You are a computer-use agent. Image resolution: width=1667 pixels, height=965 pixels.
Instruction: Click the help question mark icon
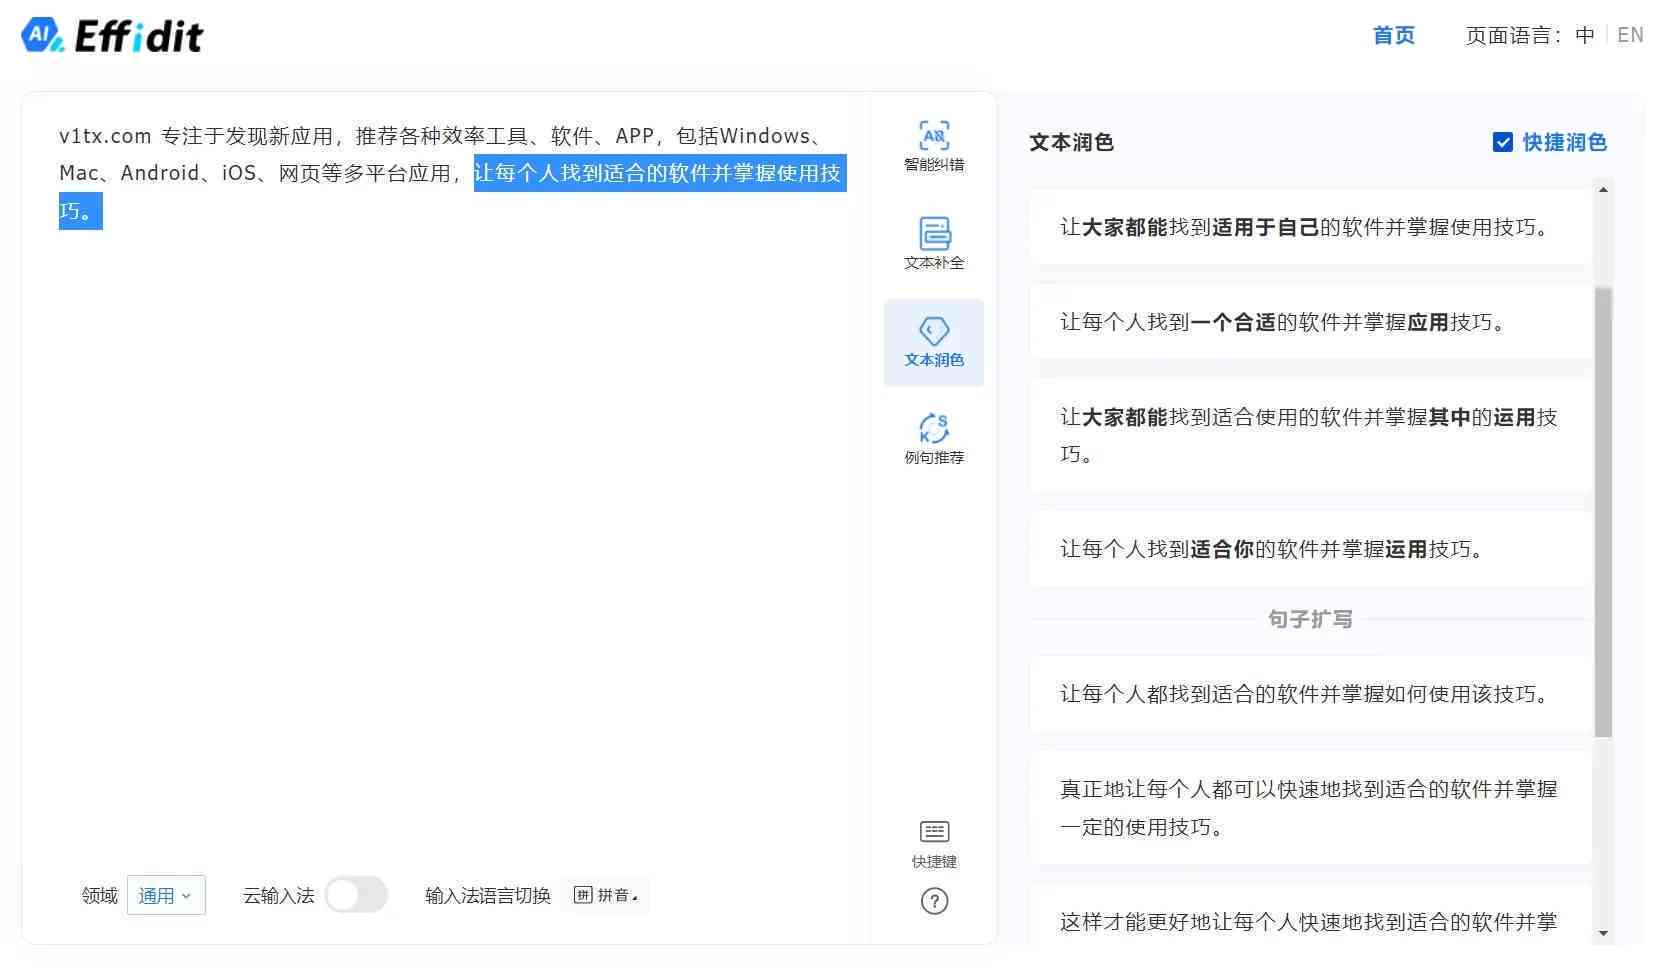click(x=934, y=901)
